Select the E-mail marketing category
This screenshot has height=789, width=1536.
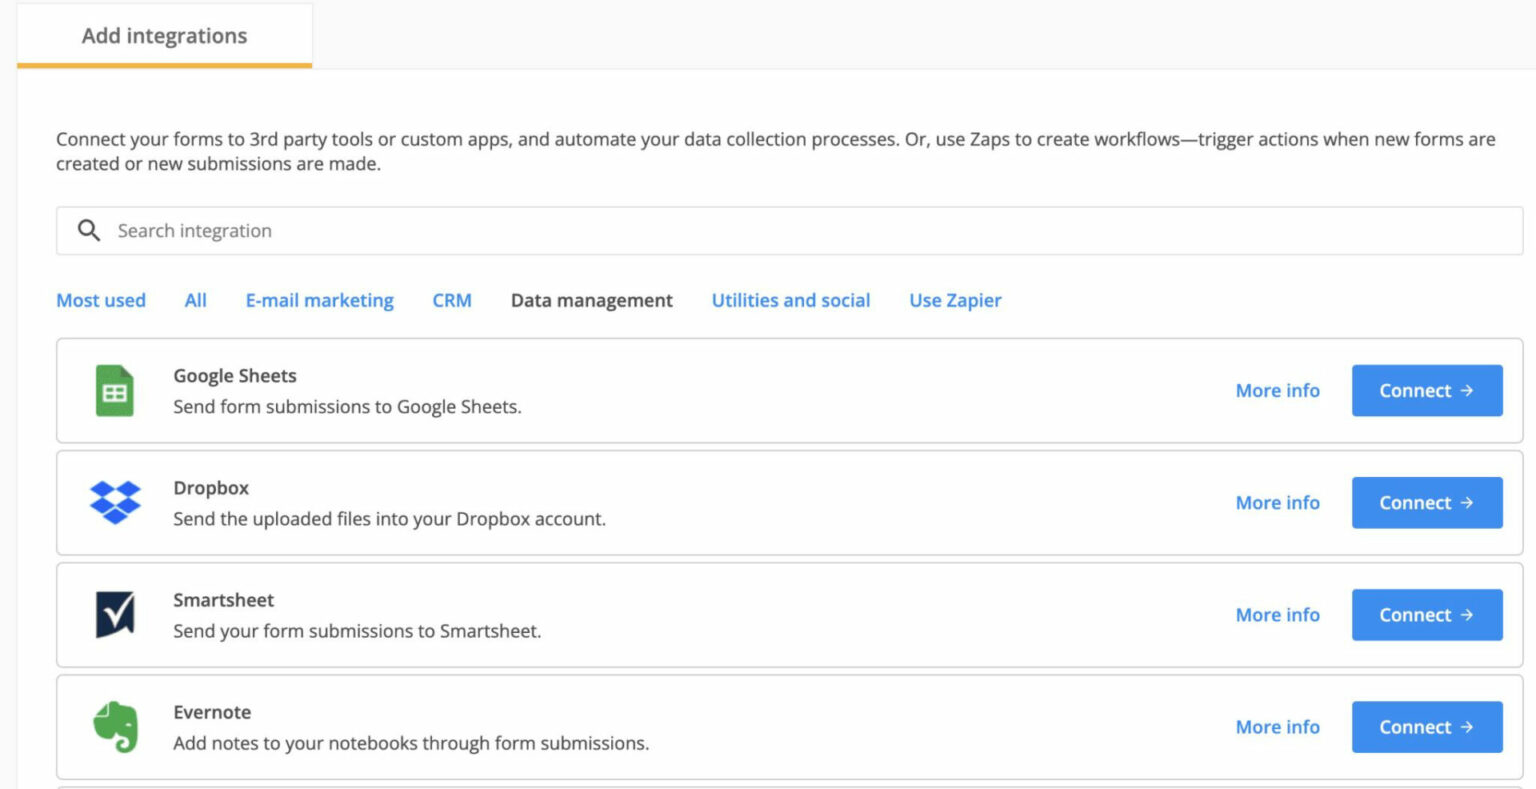319,300
